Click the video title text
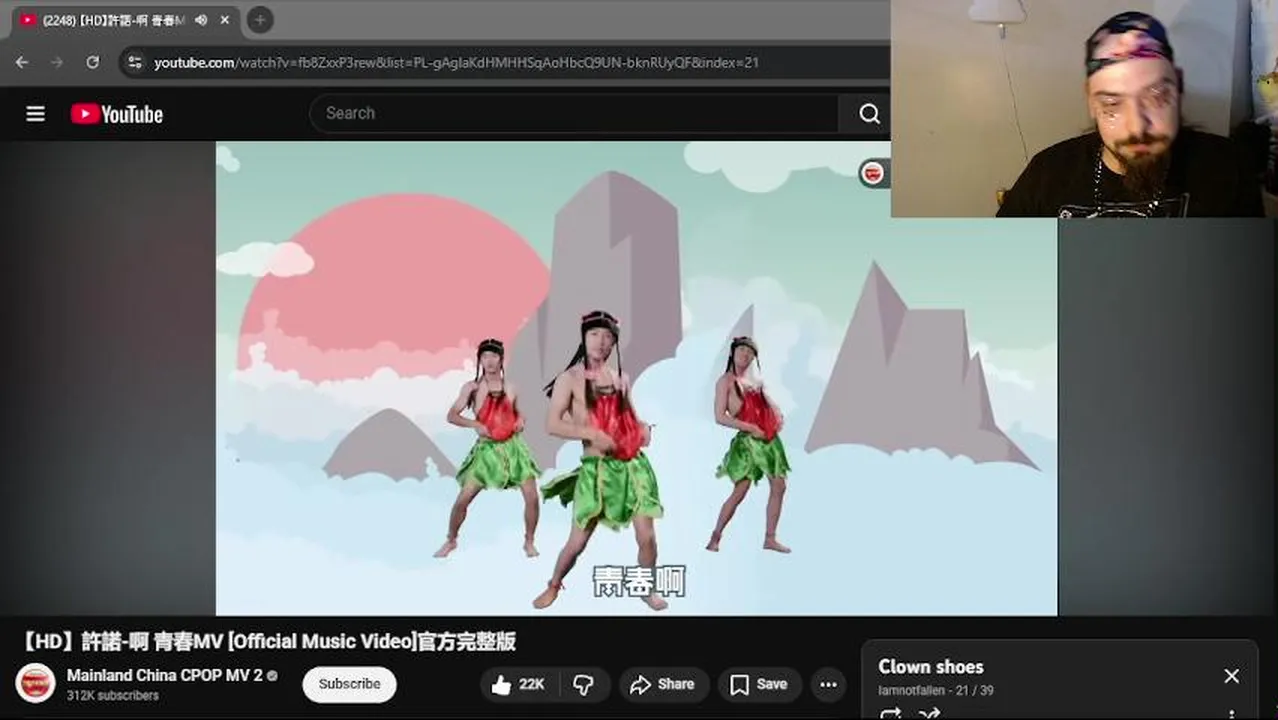1278x720 pixels. coord(270,641)
